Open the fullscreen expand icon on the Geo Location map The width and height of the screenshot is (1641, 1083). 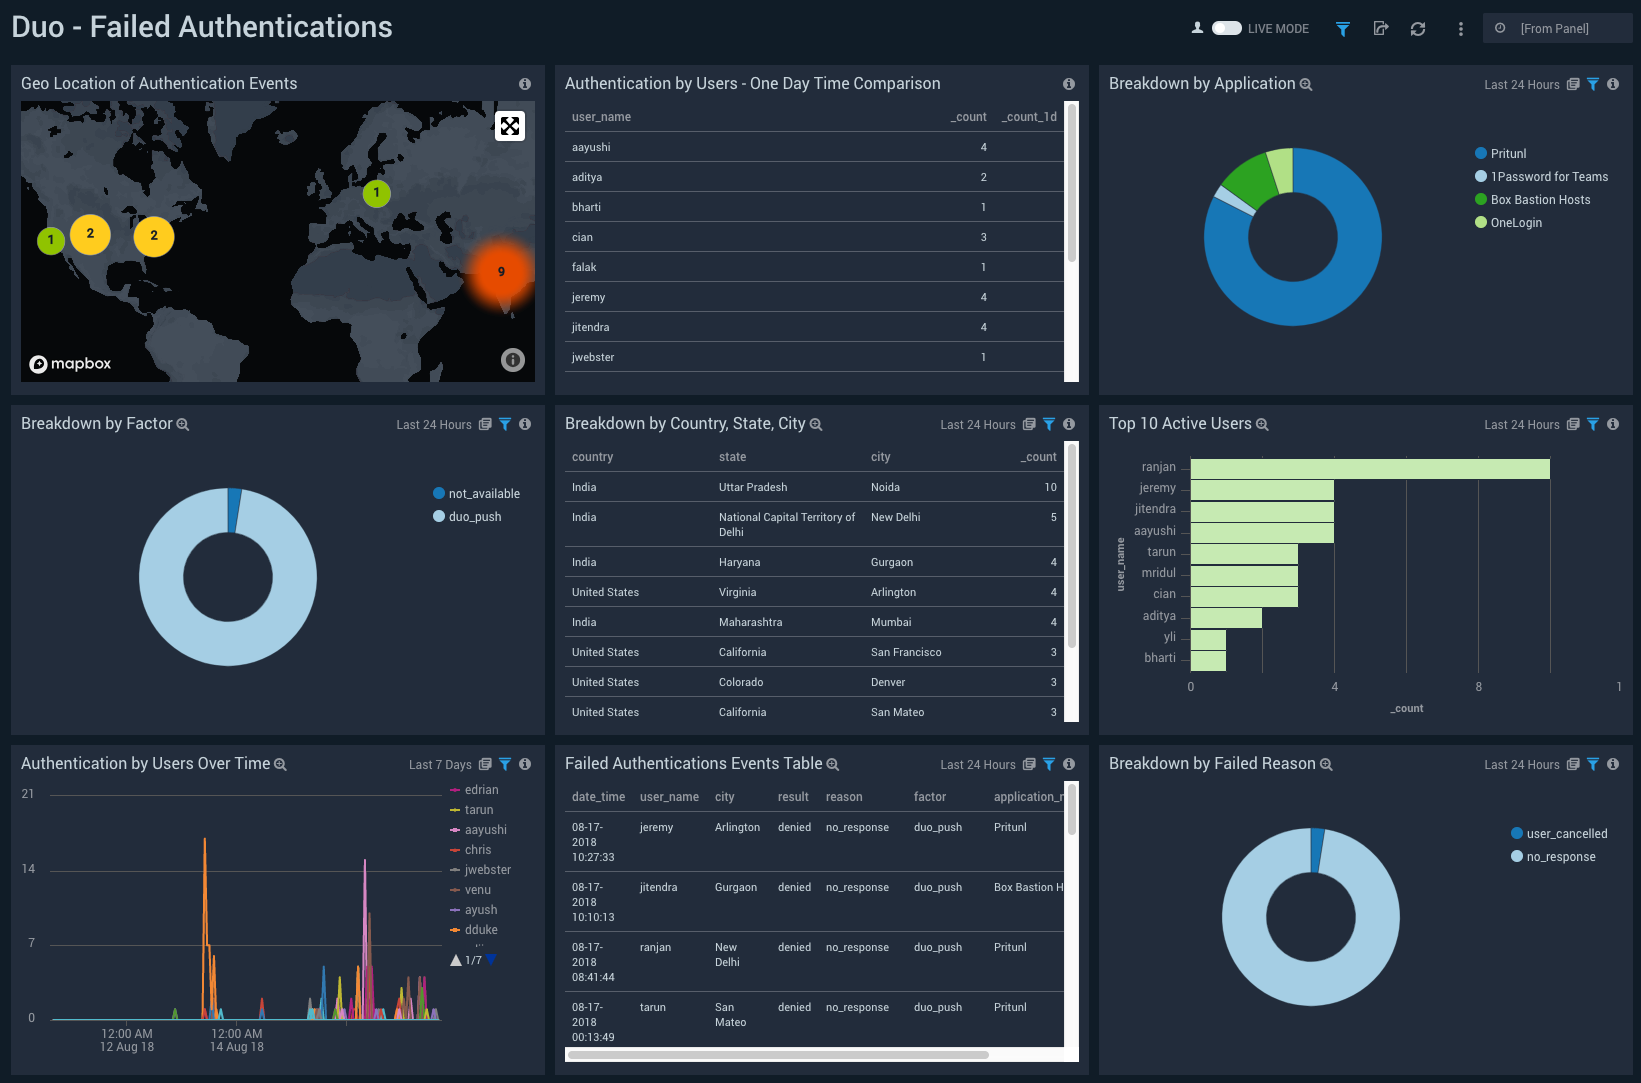(510, 125)
